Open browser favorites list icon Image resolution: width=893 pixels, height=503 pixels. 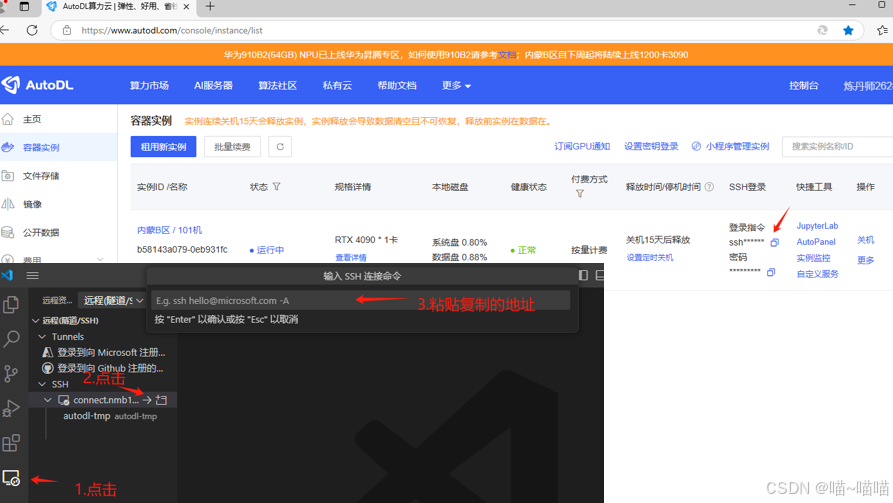click(883, 30)
